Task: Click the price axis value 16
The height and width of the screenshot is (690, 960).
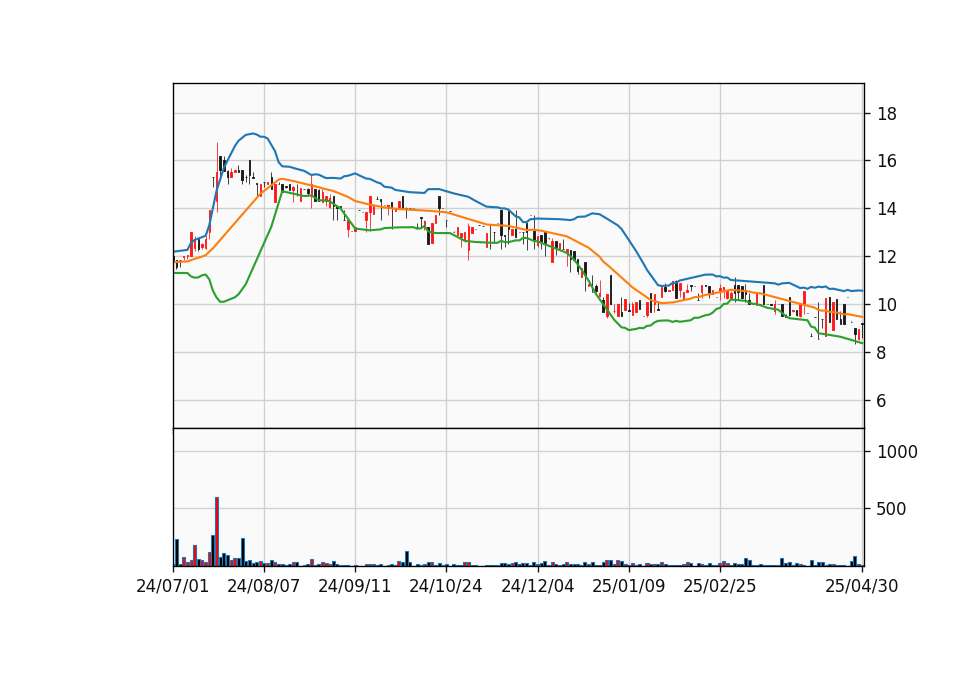Action: tap(887, 161)
